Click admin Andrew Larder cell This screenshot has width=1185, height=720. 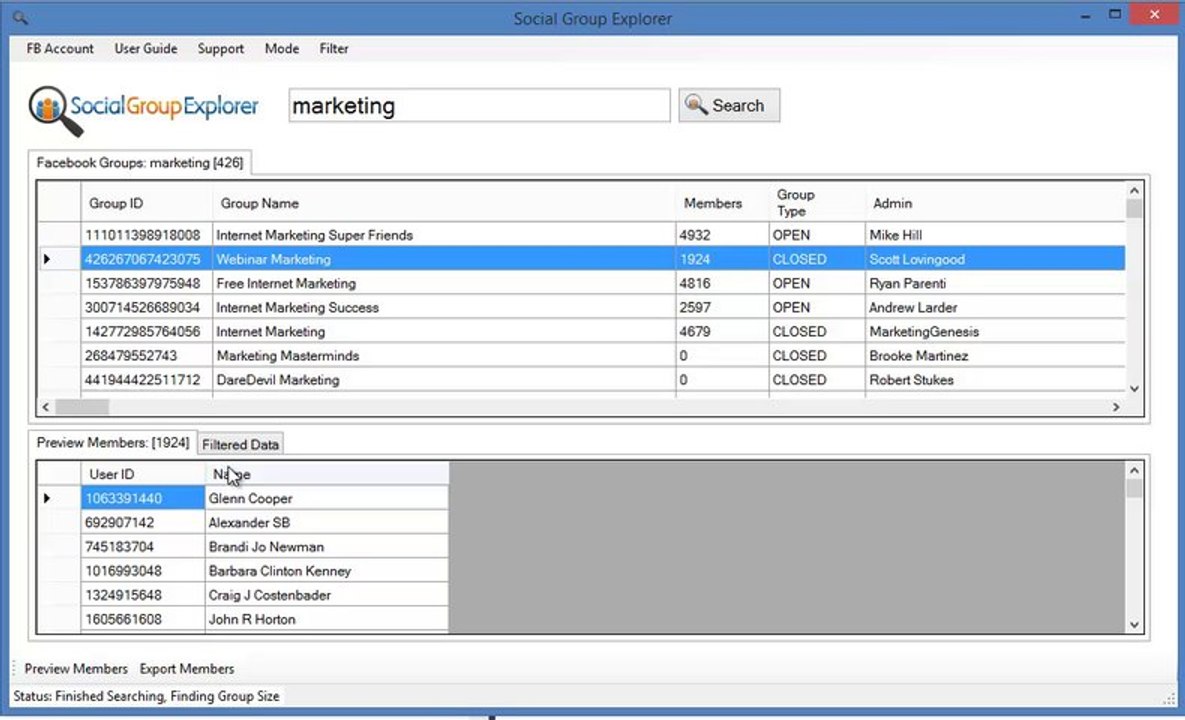[x=995, y=307]
